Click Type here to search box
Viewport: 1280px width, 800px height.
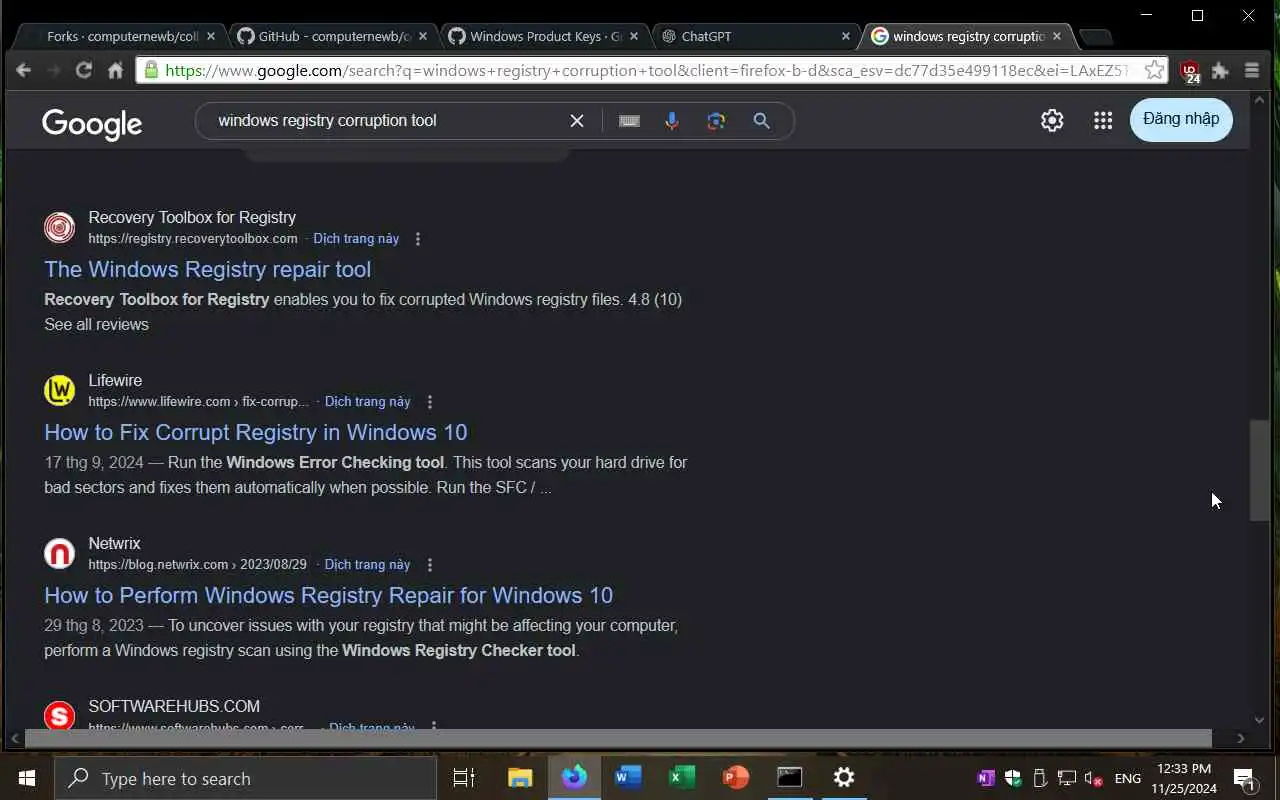pos(245,778)
